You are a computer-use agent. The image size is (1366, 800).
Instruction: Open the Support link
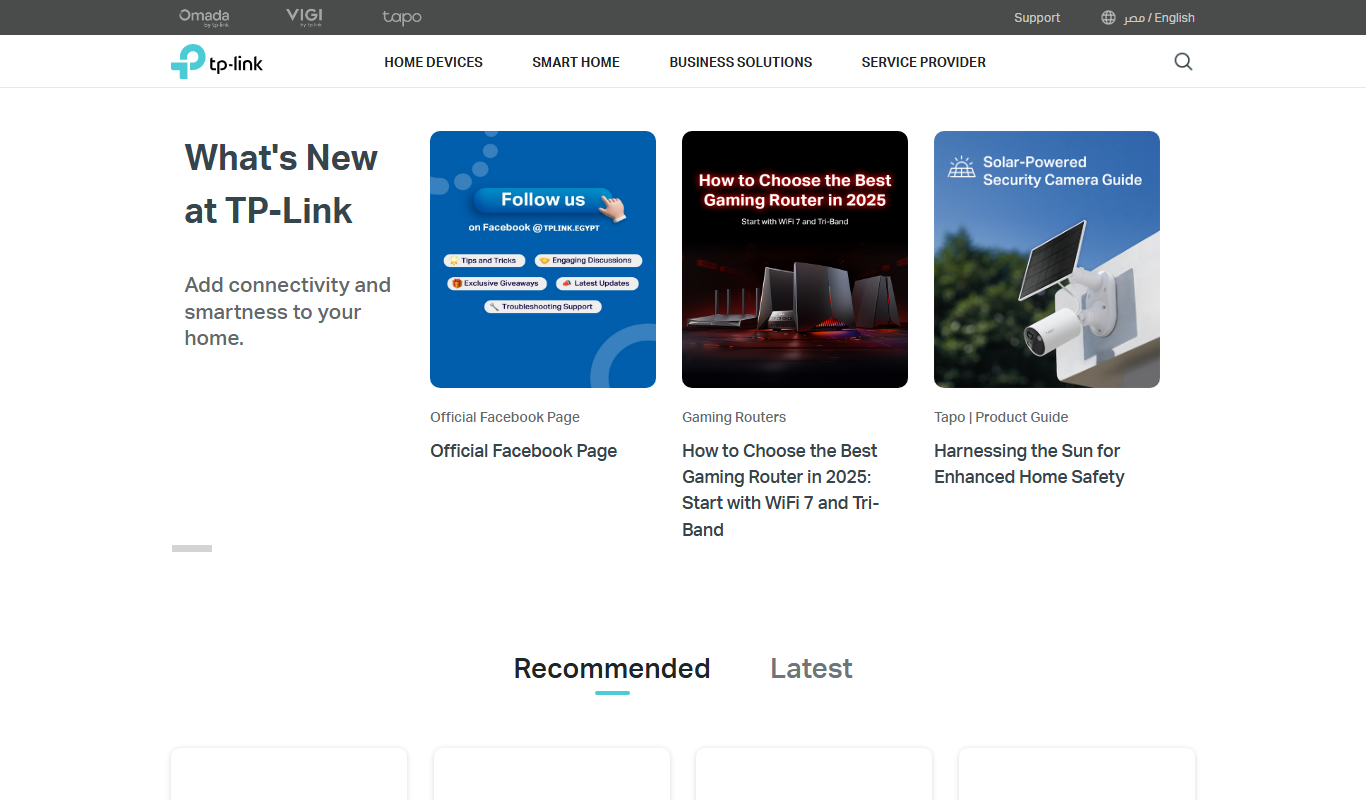tap(1037, 18)
